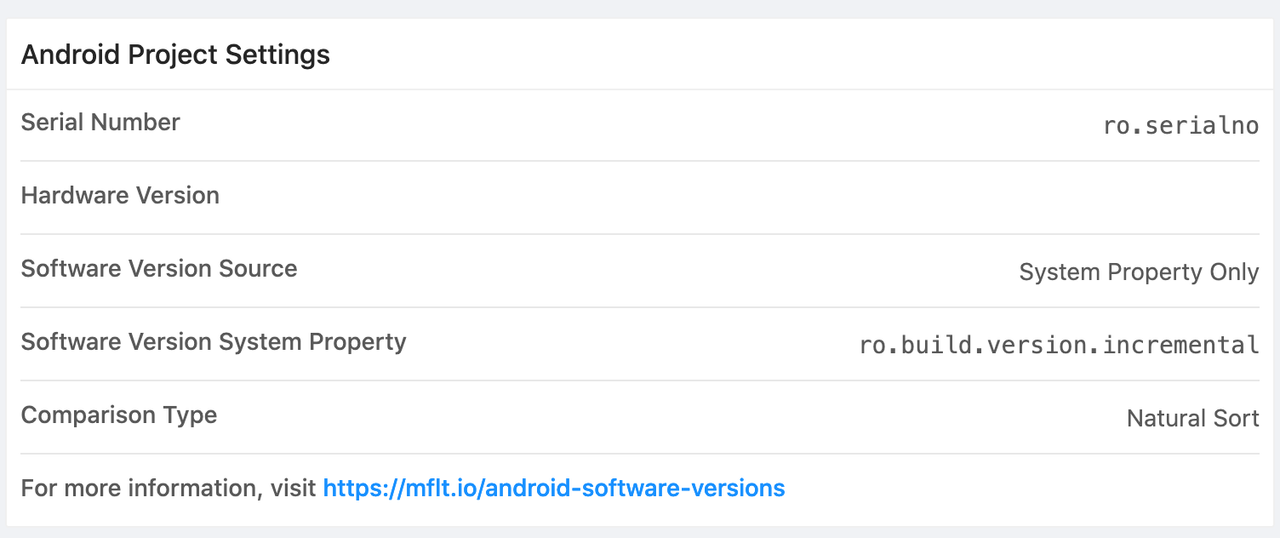1280x538 pixels.
Task: Click the Software Version Source label
Action: coord(159,269)
